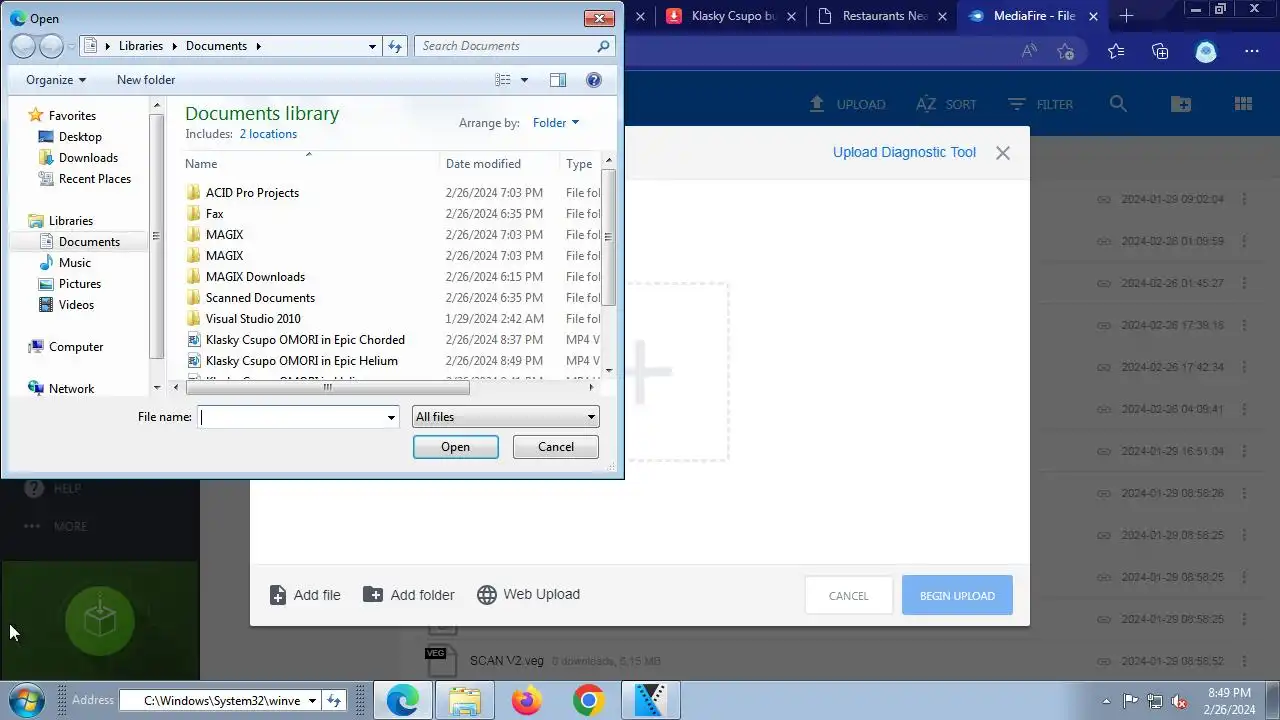
Task: Select Desktop in navigation pane
Action: [x=80, y=137]
